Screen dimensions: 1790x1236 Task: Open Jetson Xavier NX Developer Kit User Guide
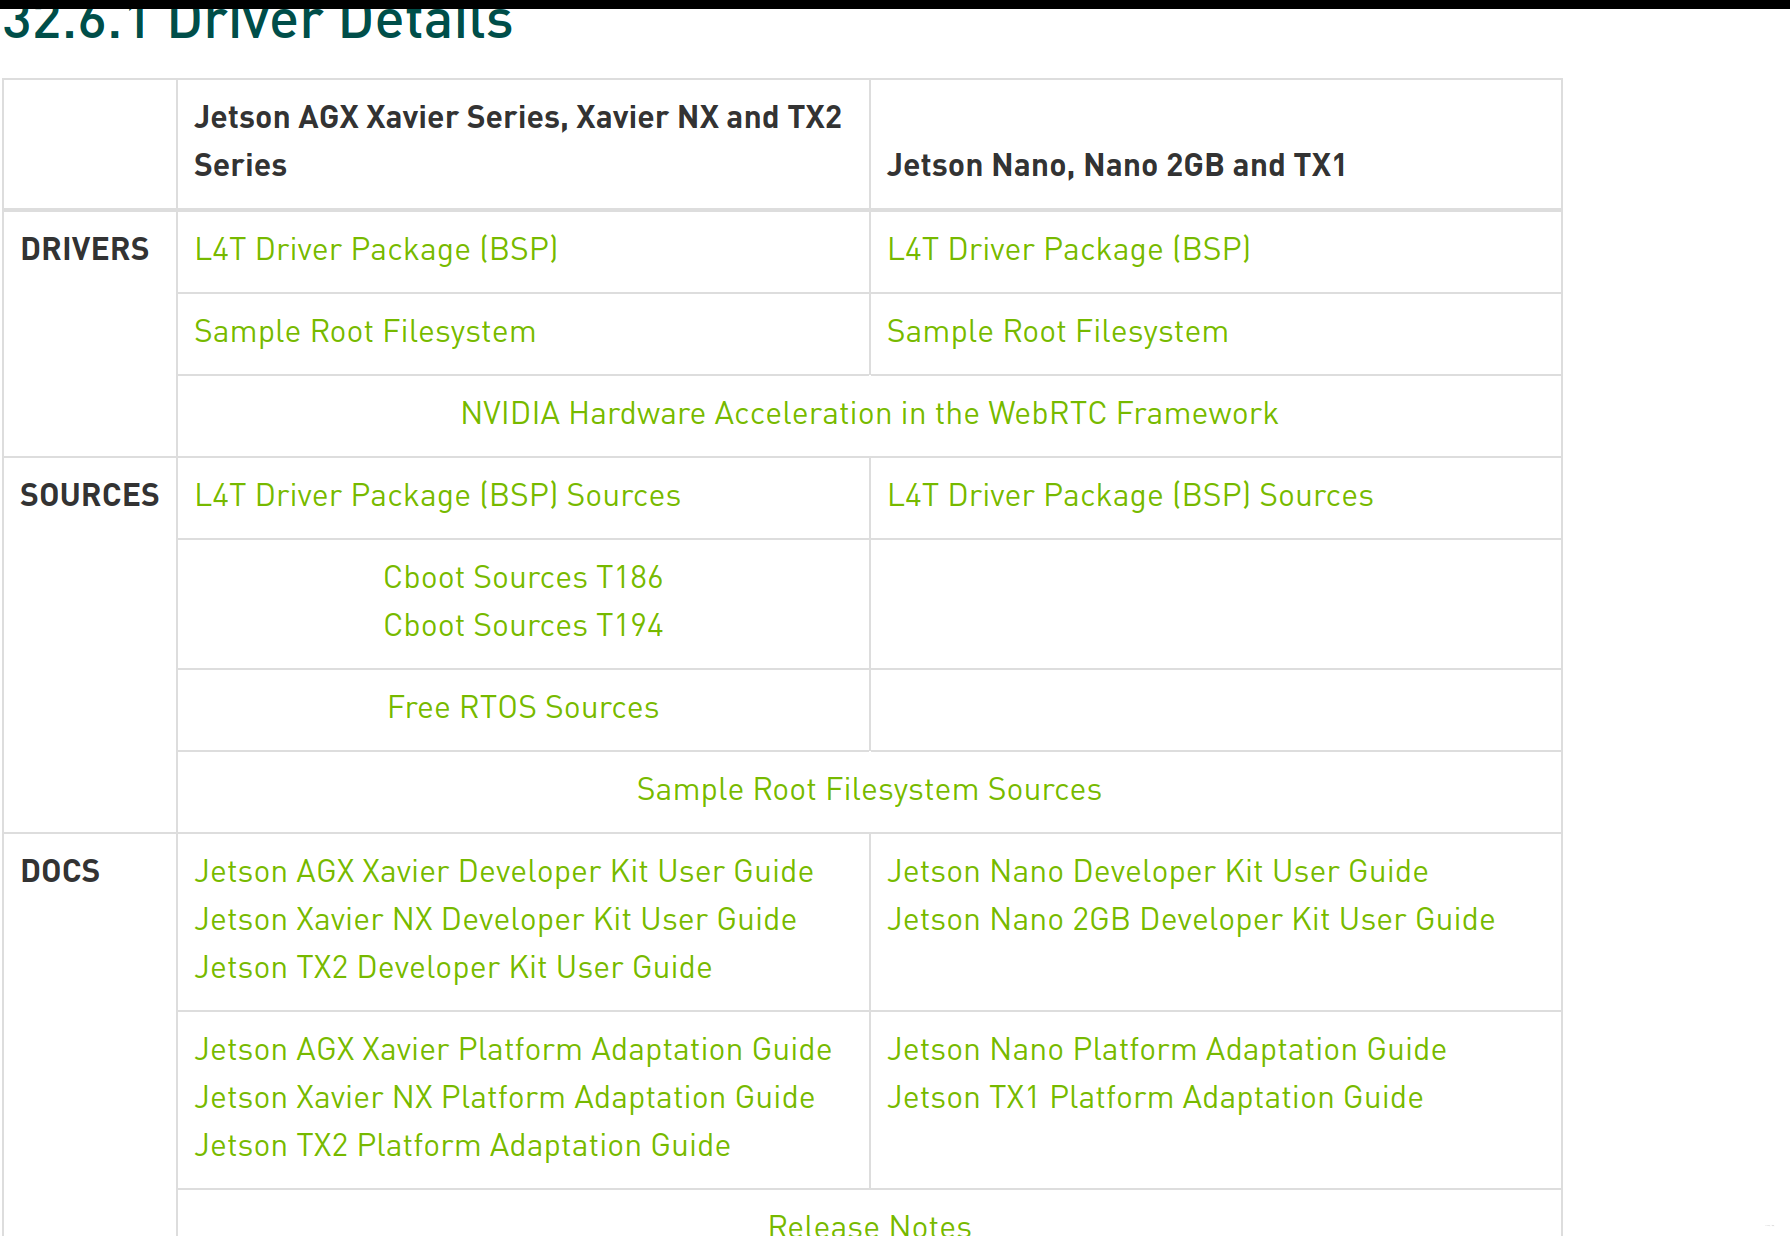pyautogui.click(x=496, y=919)
